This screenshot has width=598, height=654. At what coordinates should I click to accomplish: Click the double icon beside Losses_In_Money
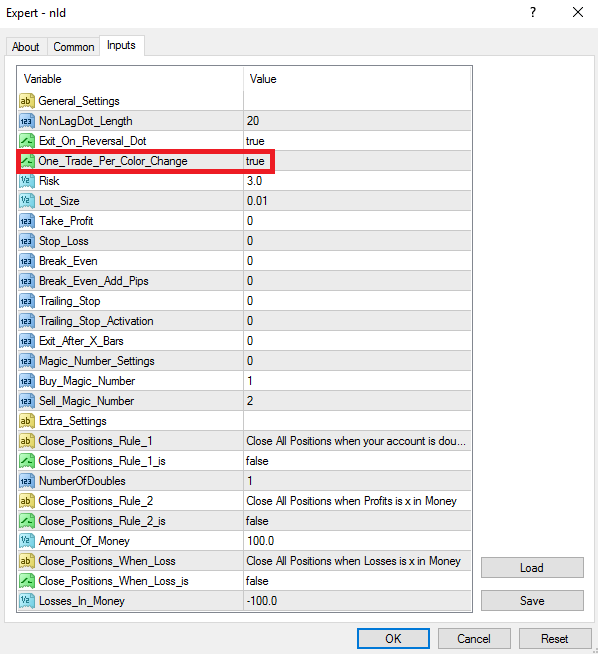point(27,601)
